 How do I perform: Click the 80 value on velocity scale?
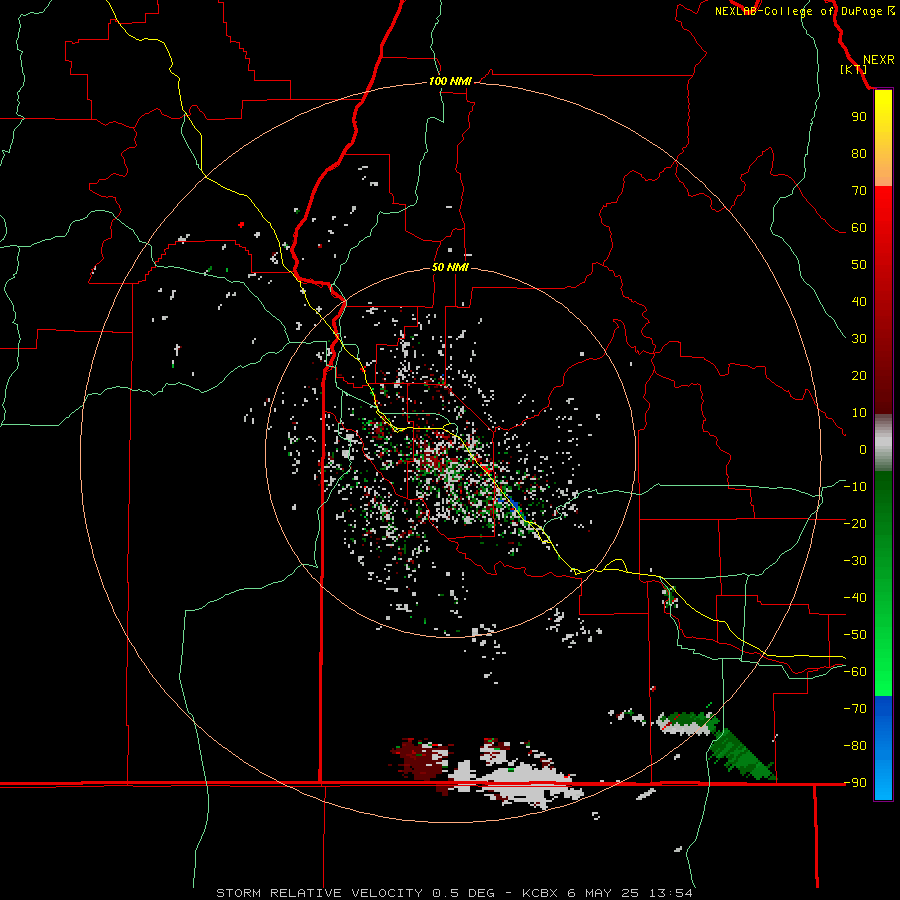coord(859,153)
